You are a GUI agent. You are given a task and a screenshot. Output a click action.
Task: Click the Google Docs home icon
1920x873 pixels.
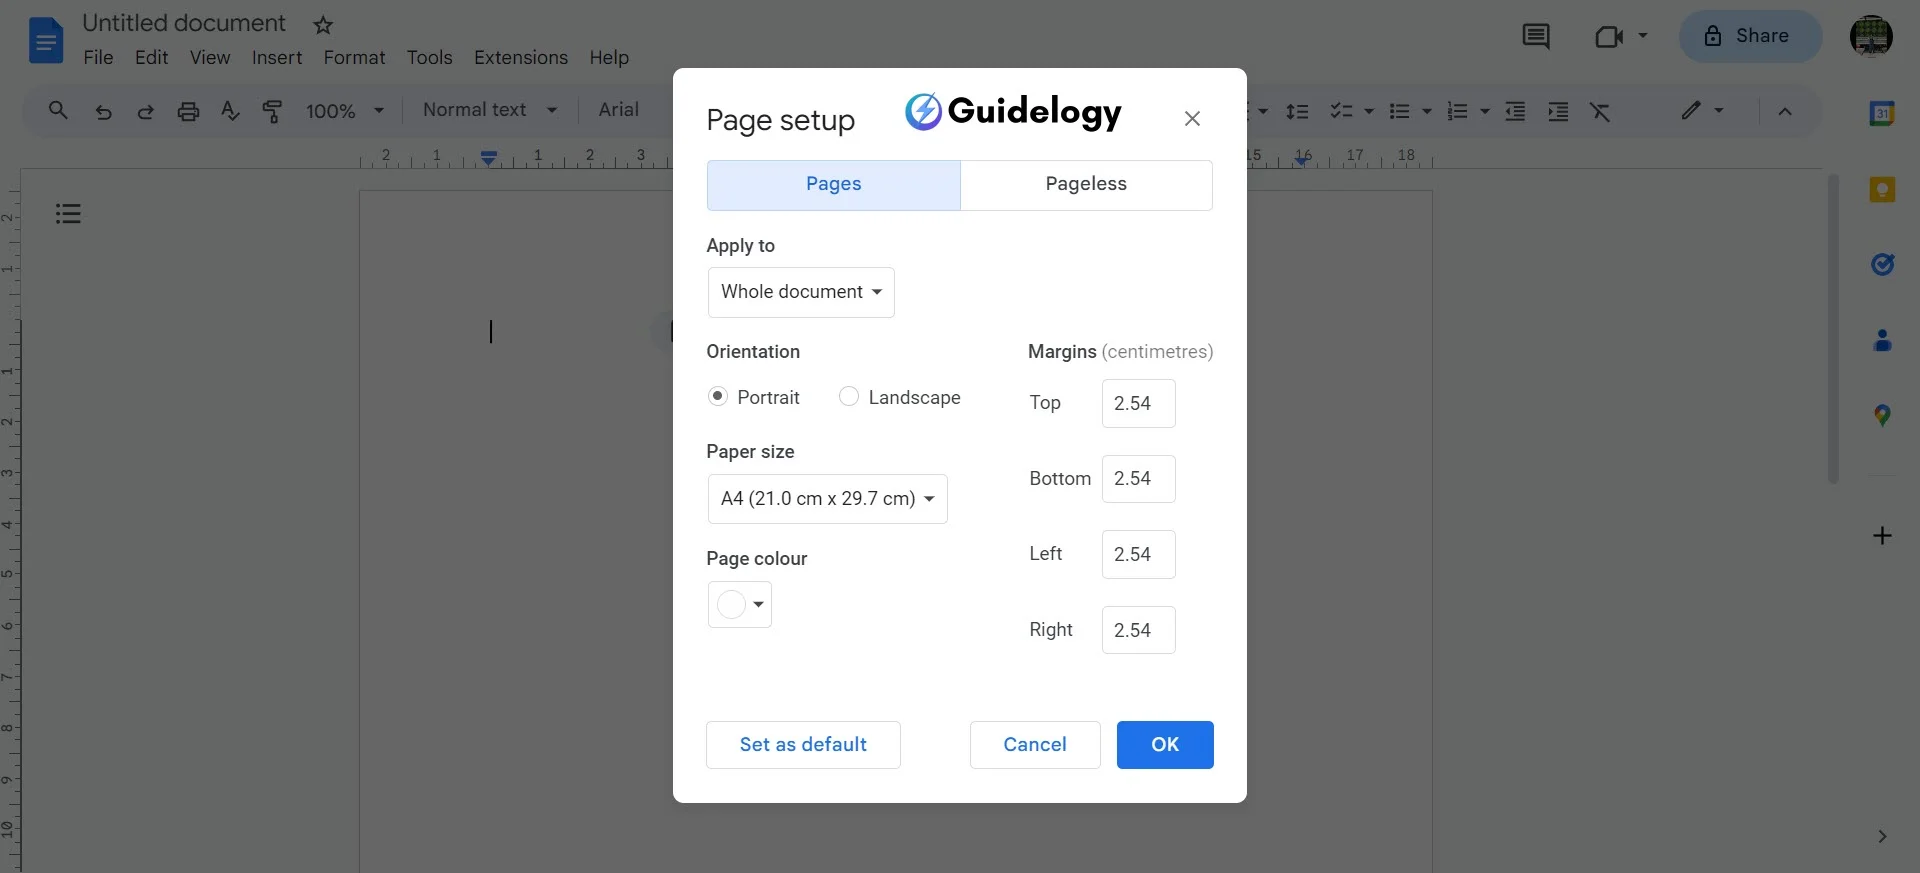pyautogui.click(x=46, y=40)
